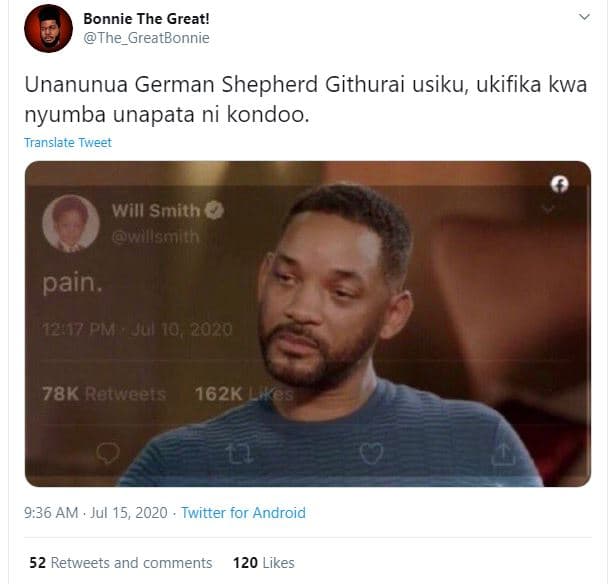The width and height of the screenshot is (614, 584).
Task: Open the @The_GreatBonnie handle link
Action: click(x=146, y=38)
